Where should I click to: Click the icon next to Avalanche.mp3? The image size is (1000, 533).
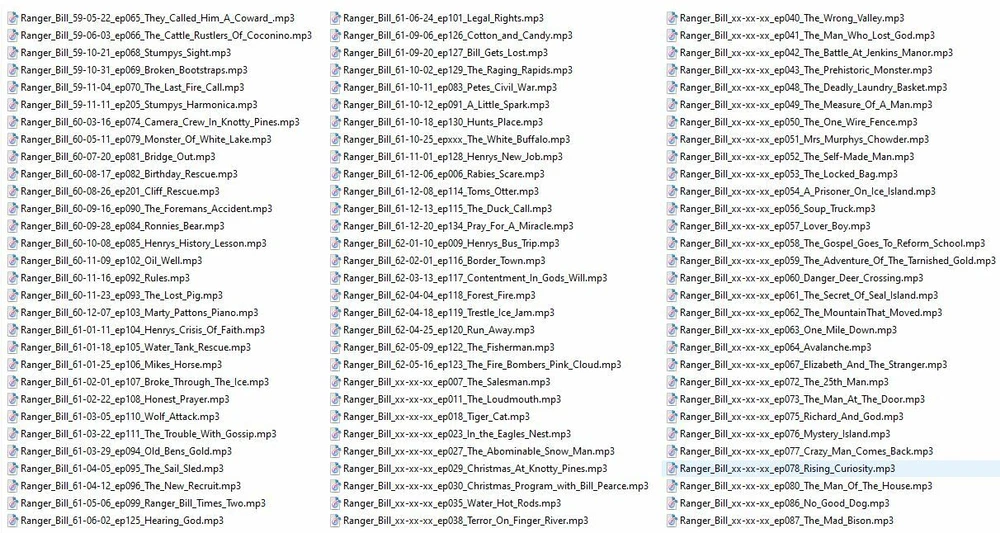pyautogui.click(x=670, y=347)
